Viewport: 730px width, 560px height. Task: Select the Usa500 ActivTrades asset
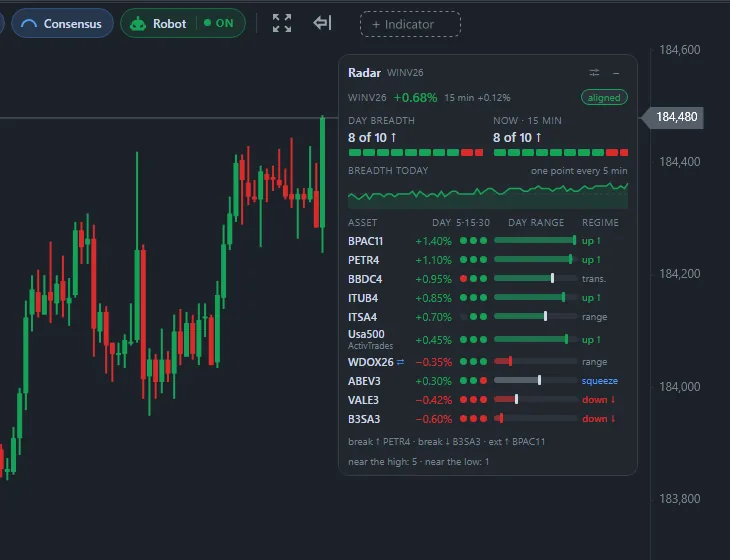point(487,339)
